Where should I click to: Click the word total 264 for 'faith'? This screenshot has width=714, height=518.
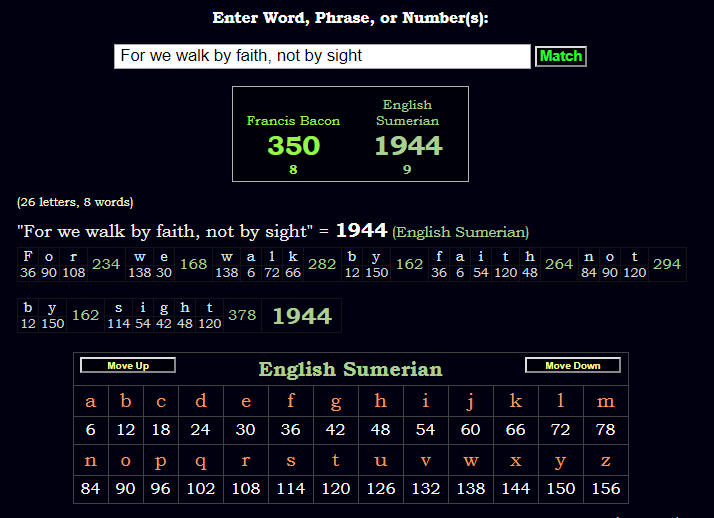(x=559, y=264)
